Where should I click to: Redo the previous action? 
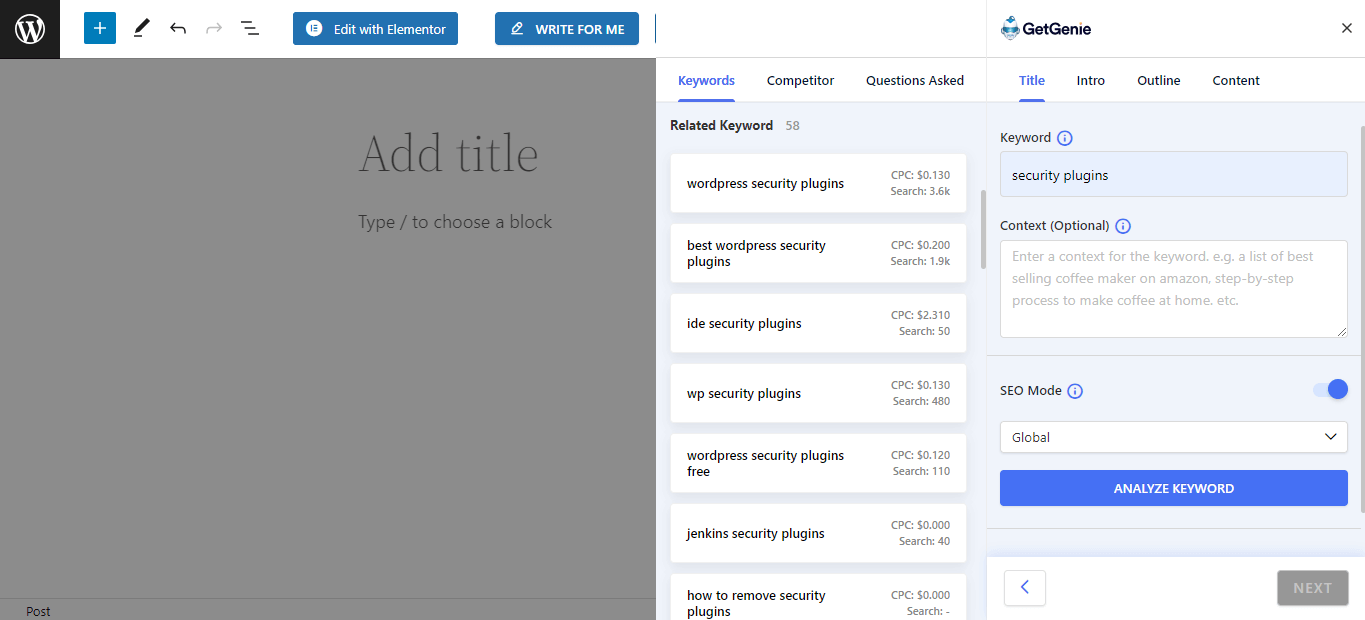(214, 28)
